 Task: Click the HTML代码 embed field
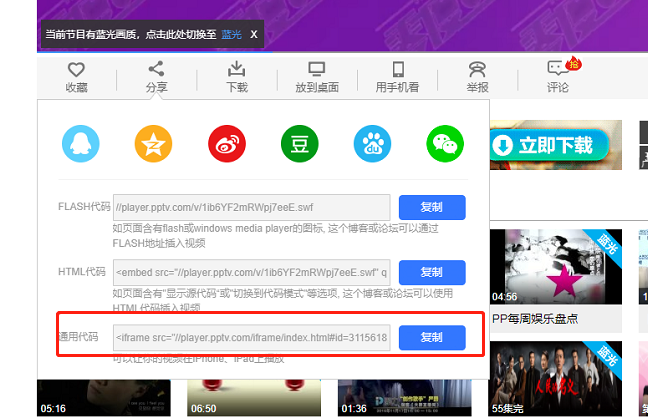[x=252, y=272]
